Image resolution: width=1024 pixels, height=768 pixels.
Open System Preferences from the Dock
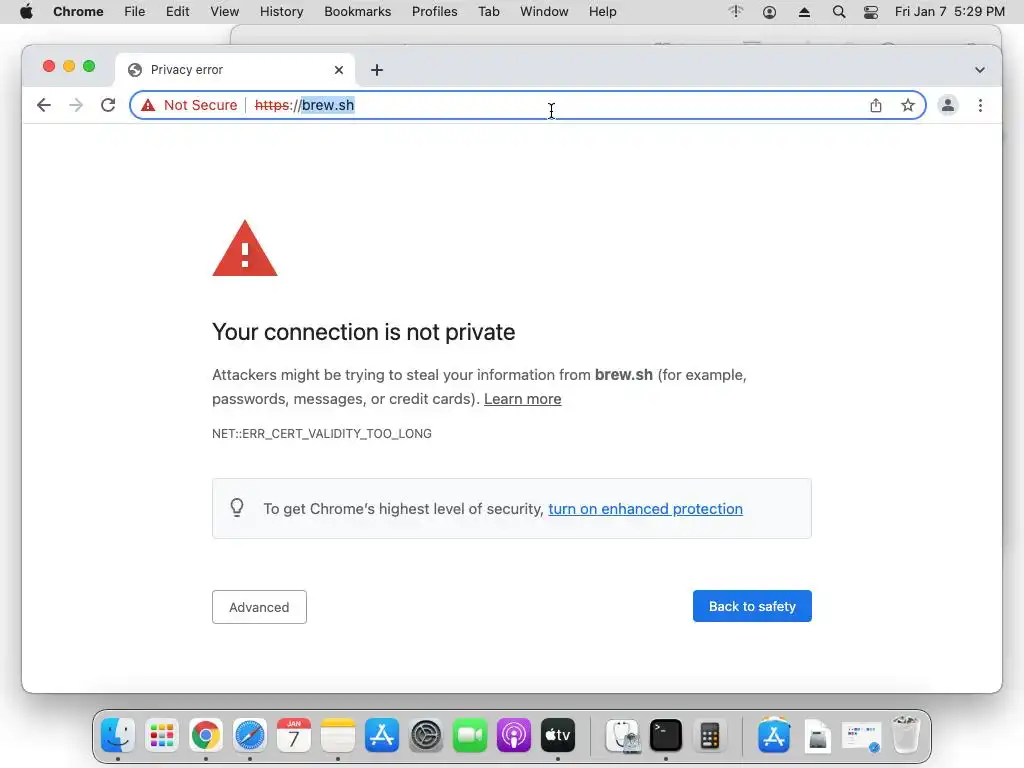(426, 735)
